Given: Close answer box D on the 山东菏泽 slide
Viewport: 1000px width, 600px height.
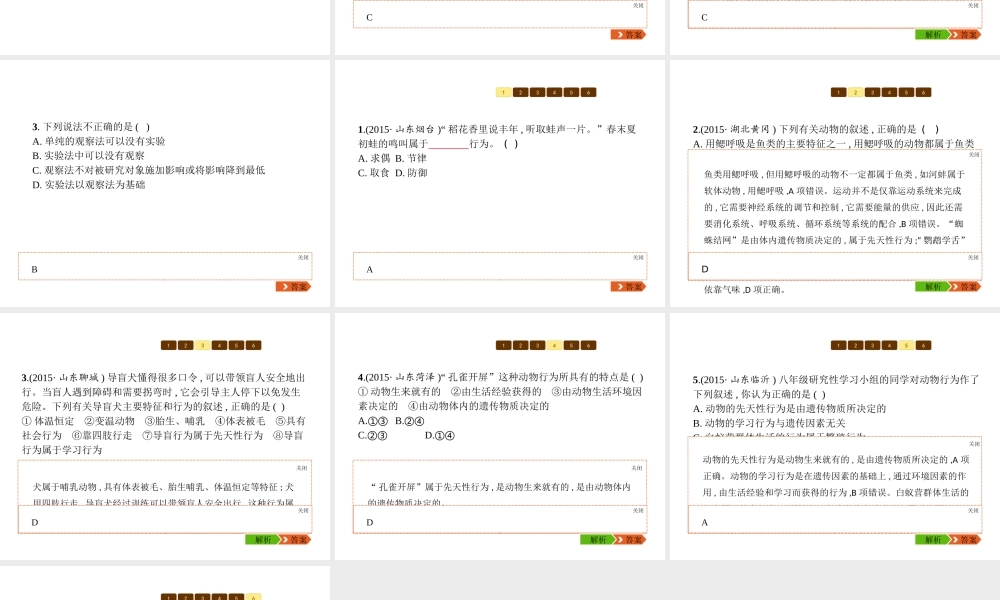Looking at the screenshot, I should click(638, 511).
